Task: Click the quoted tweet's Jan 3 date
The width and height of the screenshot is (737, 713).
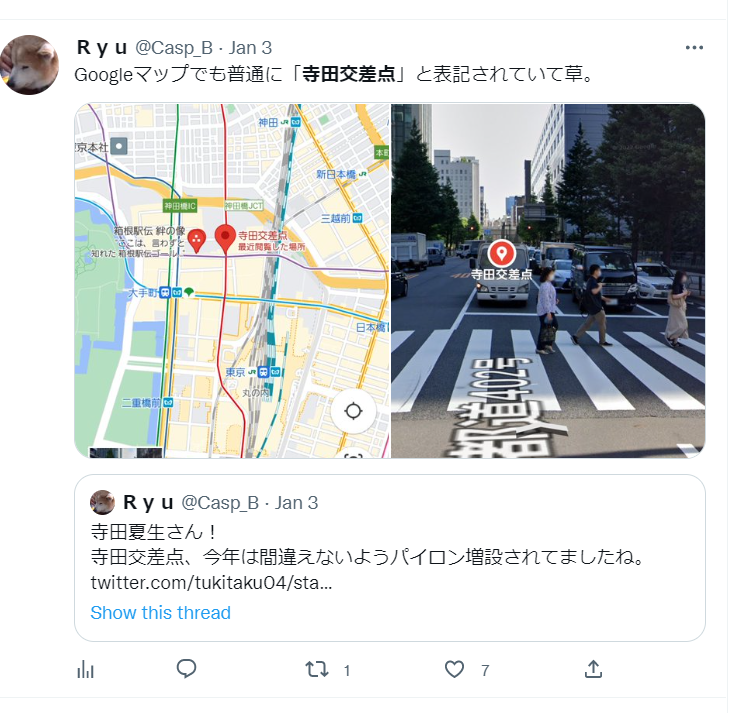Action: coord(296,503)
